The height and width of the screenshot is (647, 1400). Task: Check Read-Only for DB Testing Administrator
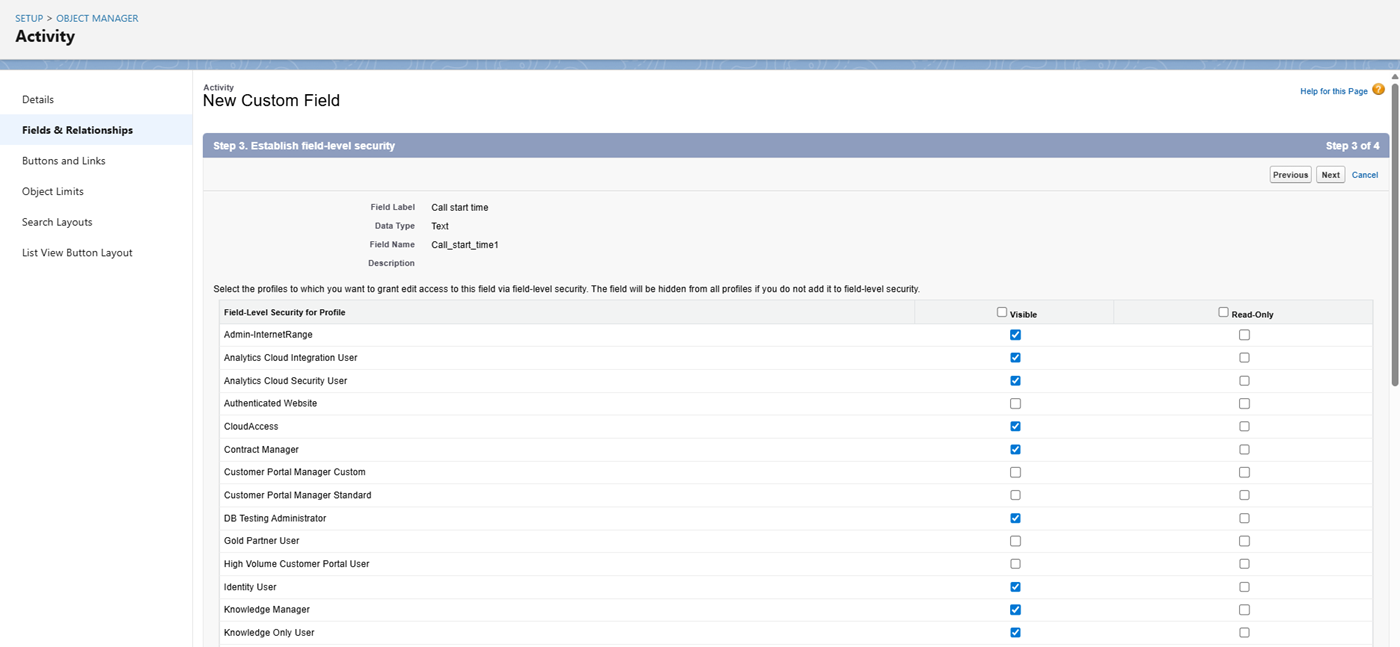[x=1244, y=518]
